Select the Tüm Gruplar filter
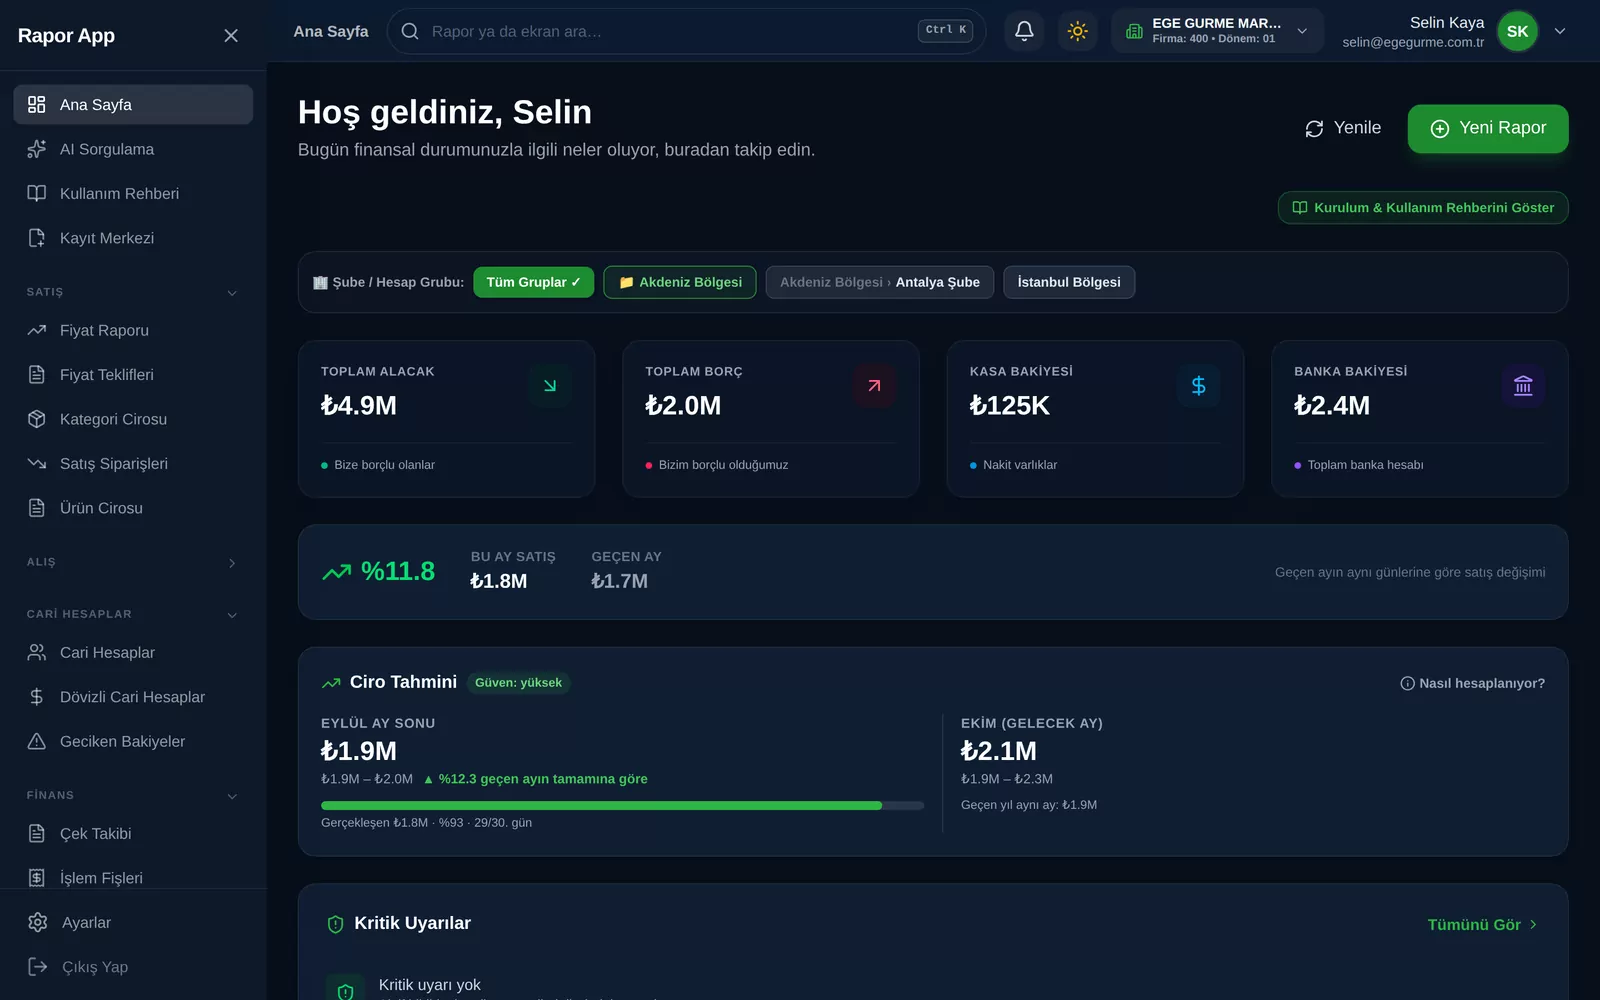The image size is (1600, 1000). [x=533, y=282]
